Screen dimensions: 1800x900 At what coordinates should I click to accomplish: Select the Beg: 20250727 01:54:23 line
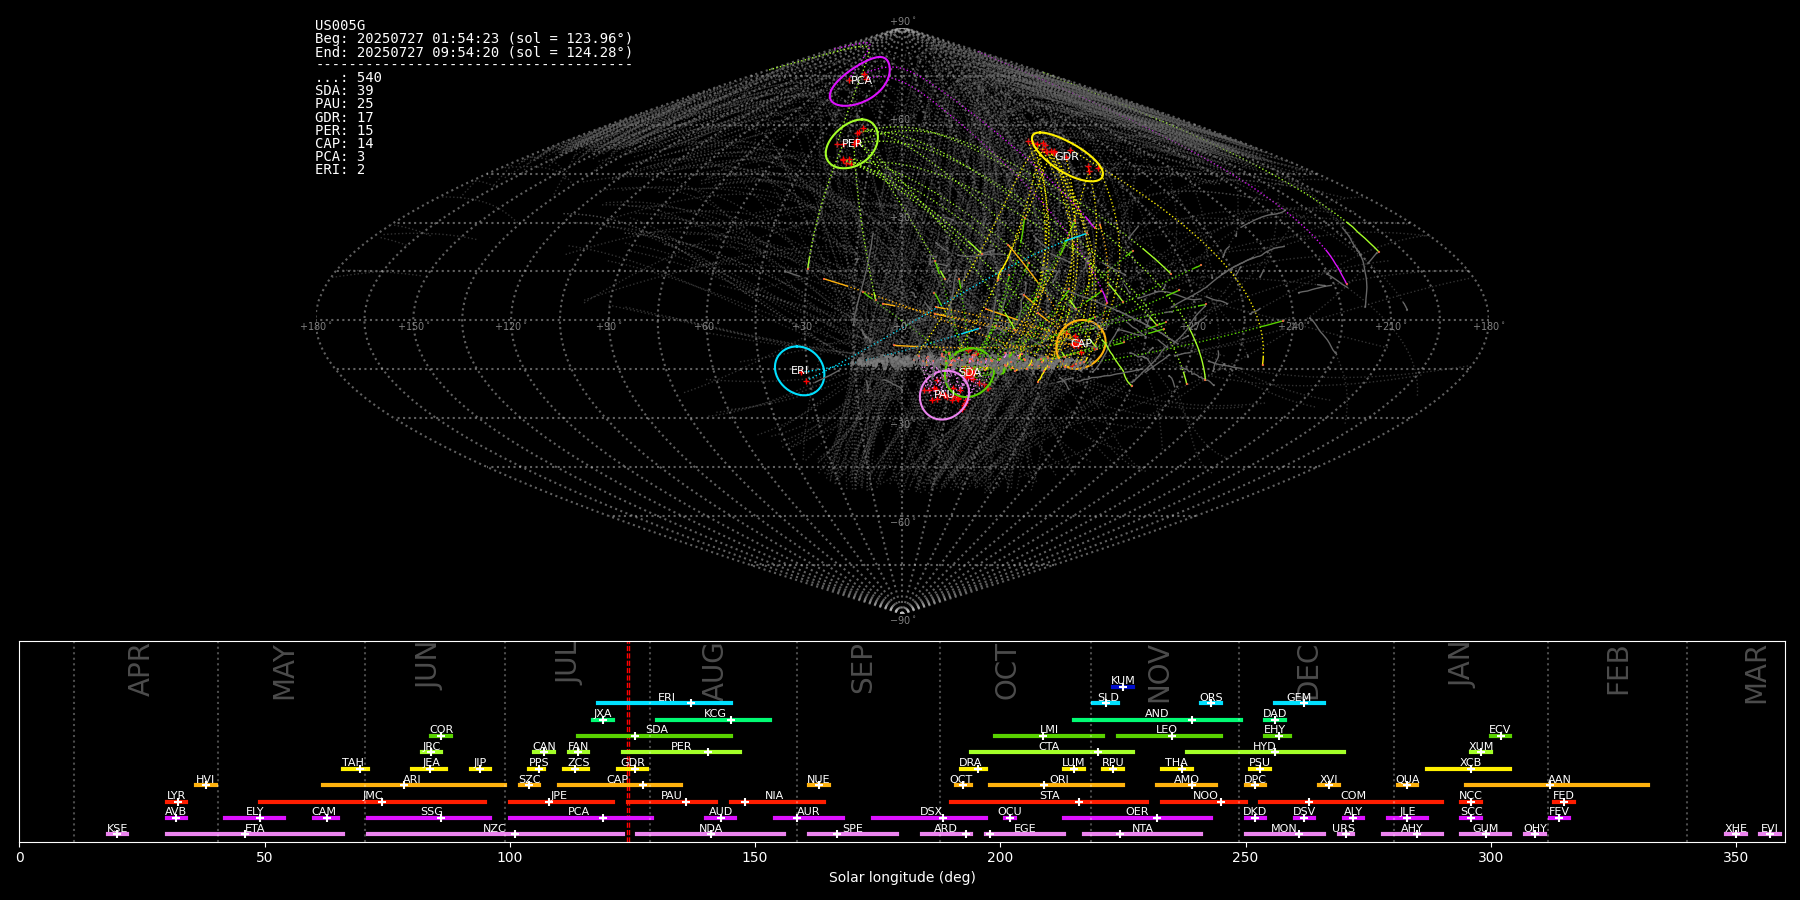point(474,39)
